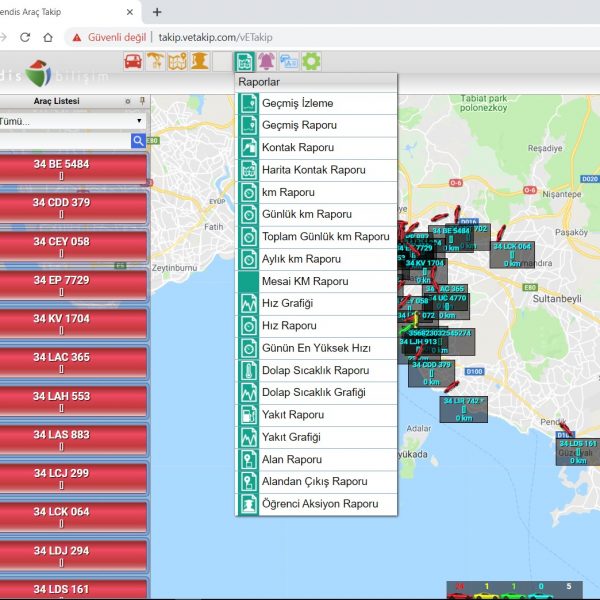Choose vehicle 34 EP 7729
The width and height of the screenshot is (600, 600).
(x=73, y=285)
